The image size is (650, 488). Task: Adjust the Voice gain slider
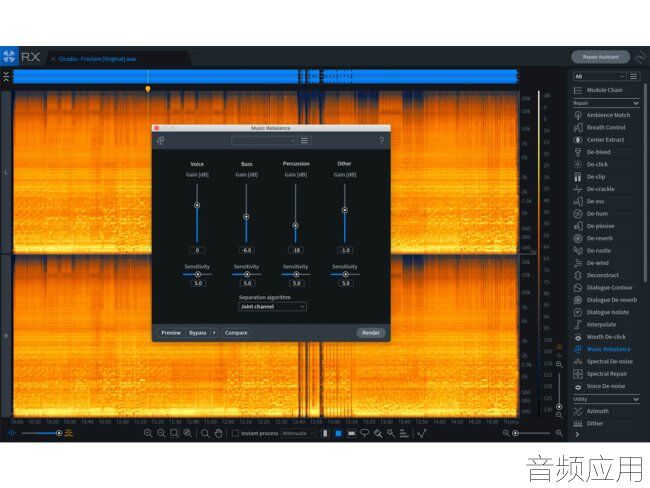coord(197,205)
